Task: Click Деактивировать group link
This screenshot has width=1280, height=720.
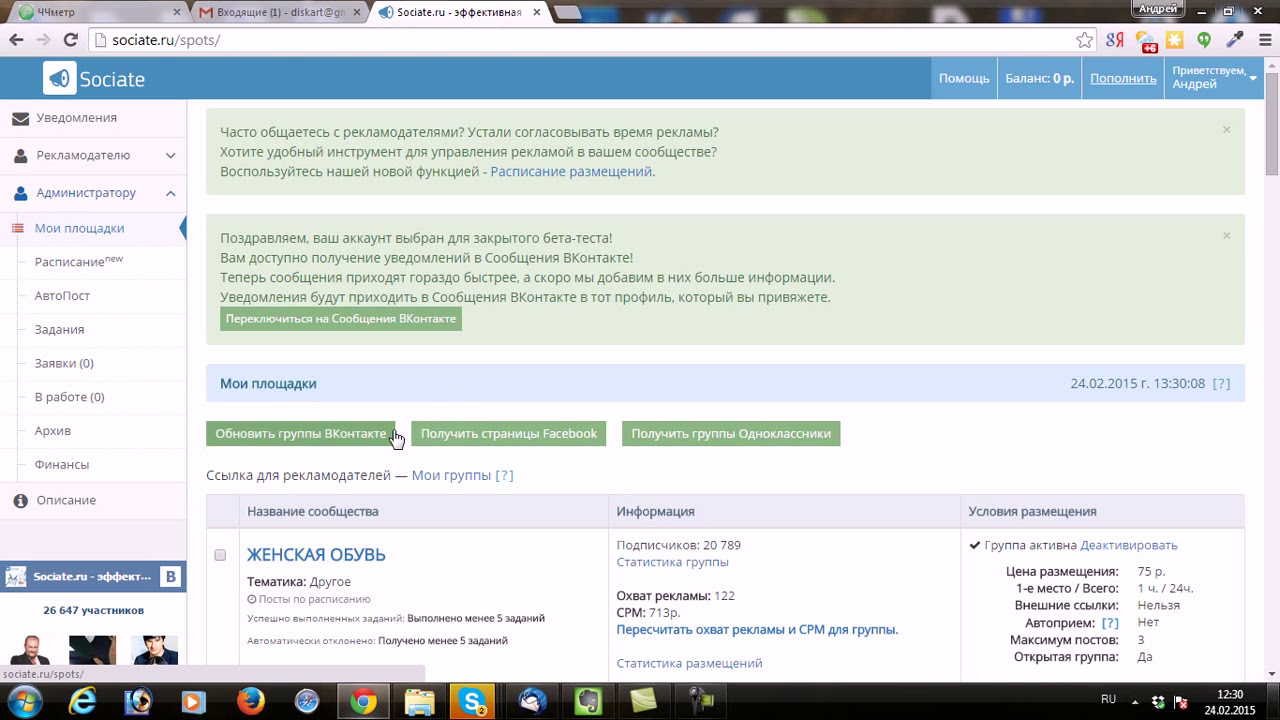Action: (x=1129, y=546)
